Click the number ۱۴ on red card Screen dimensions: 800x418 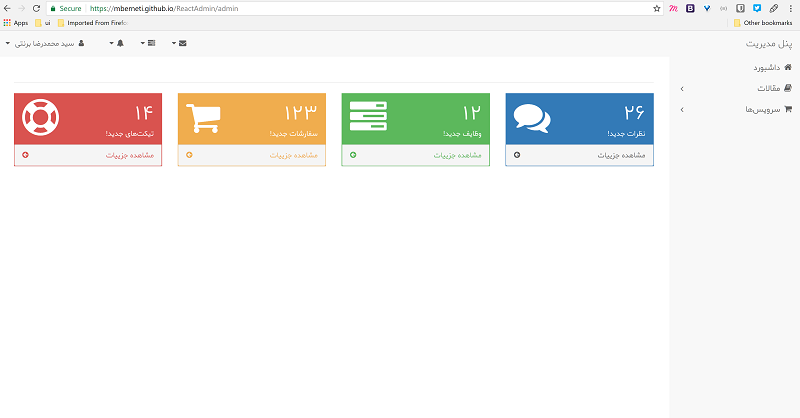(143, 112)
